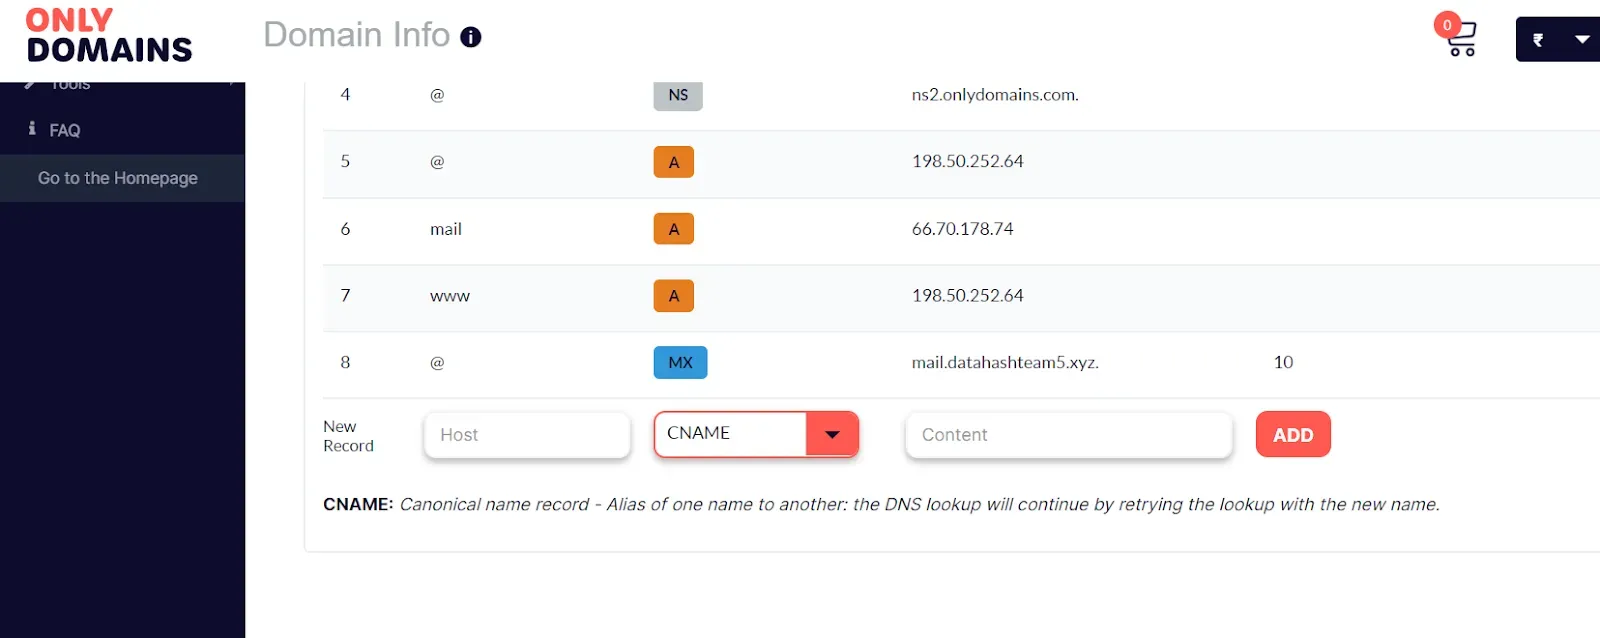Click the A badge for mail record

[x=674, y=229]
